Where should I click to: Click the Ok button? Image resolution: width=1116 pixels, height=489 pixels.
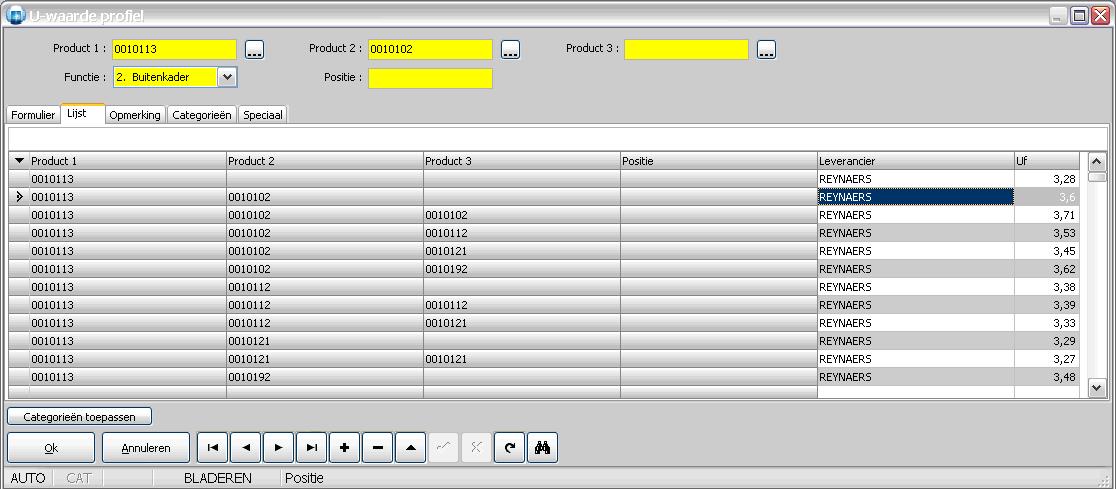click(x=51, y=448)
